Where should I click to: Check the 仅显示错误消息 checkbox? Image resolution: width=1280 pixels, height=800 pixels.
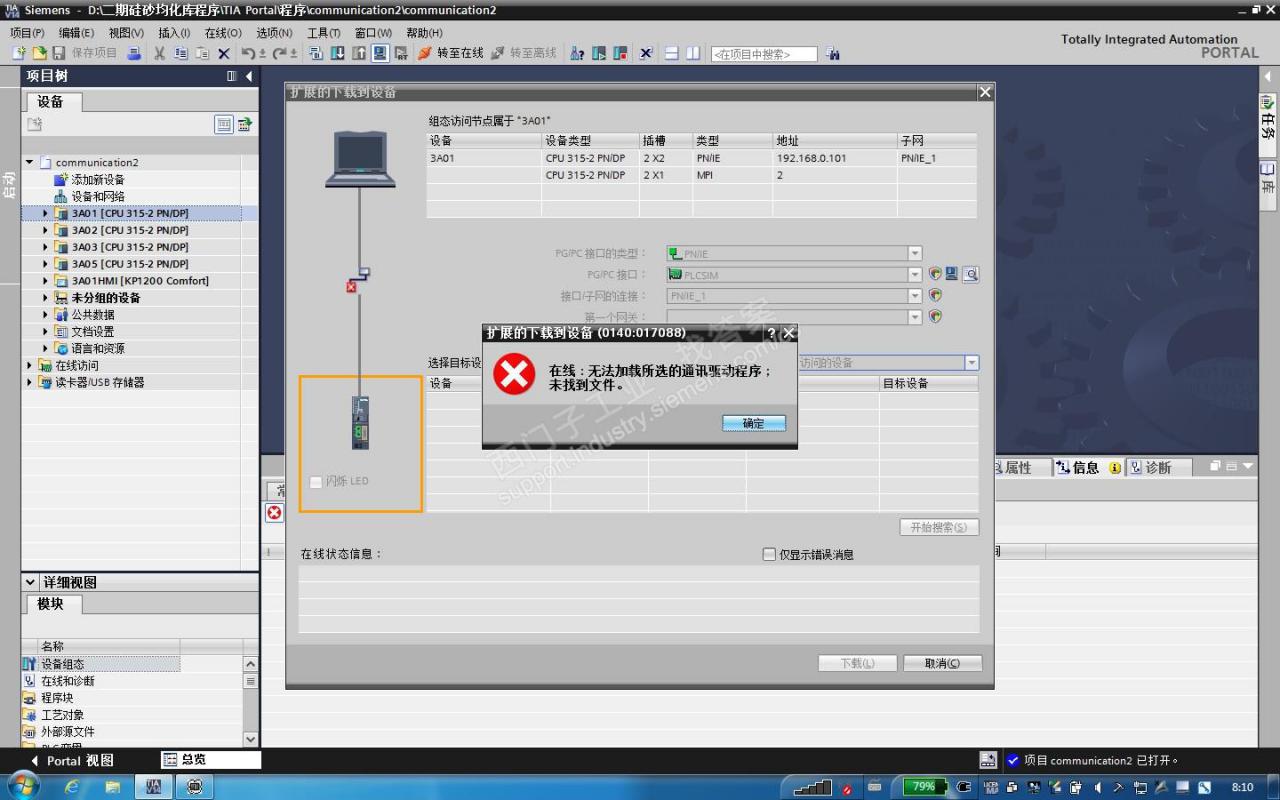769,554
